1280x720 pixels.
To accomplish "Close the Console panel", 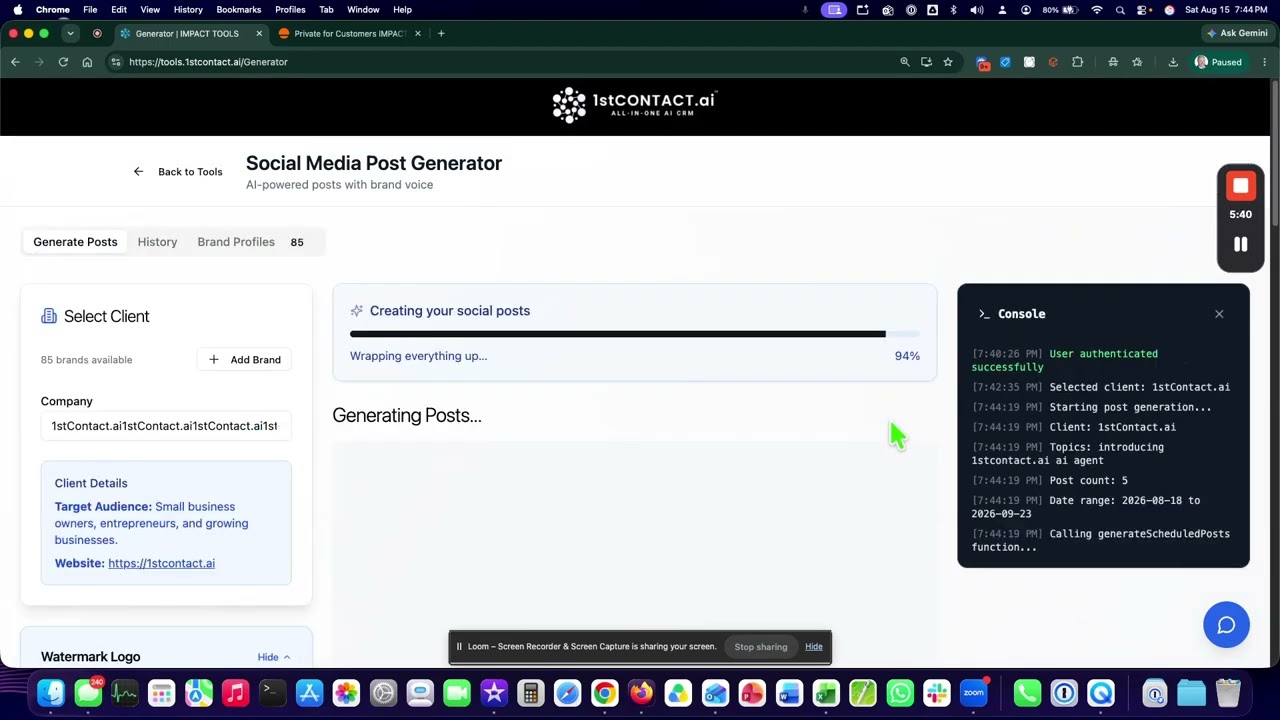I will pyautogui.click(x=1219, y=314).
